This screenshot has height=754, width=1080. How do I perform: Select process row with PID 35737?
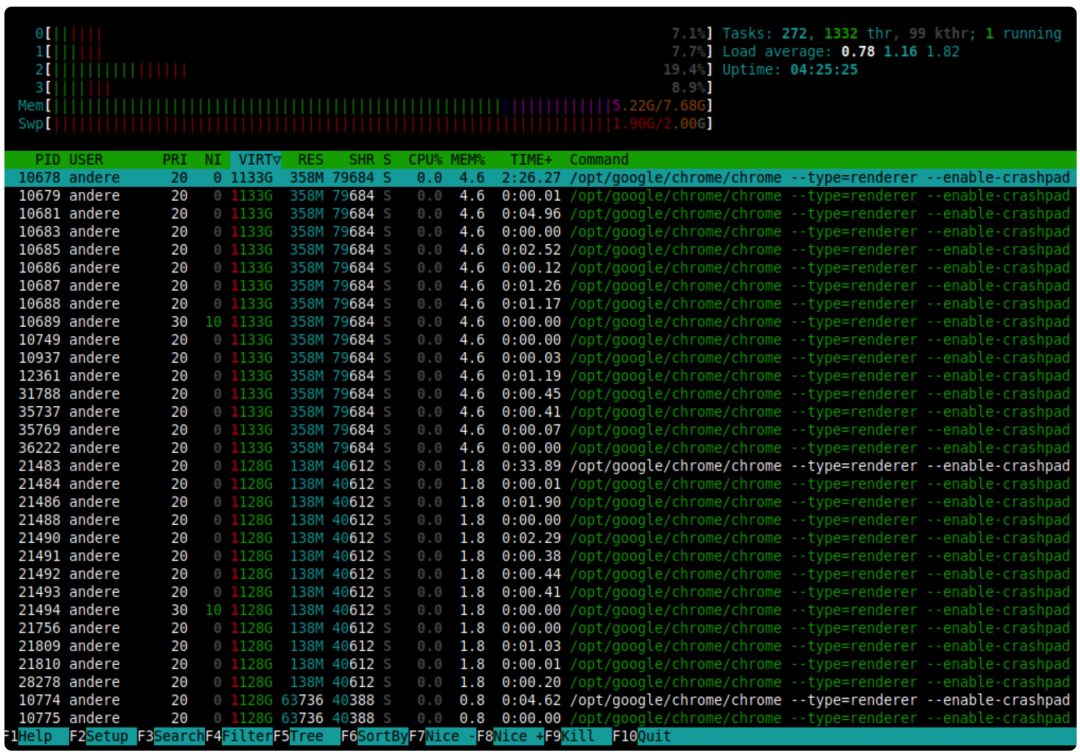[x=540, y=412]
